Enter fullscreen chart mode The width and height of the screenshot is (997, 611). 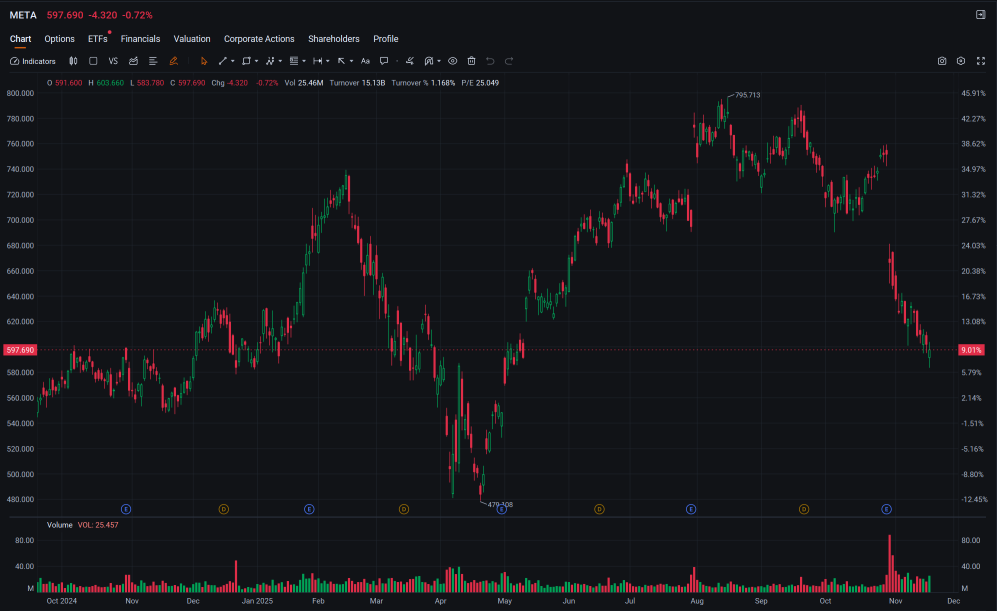[980, 61]
